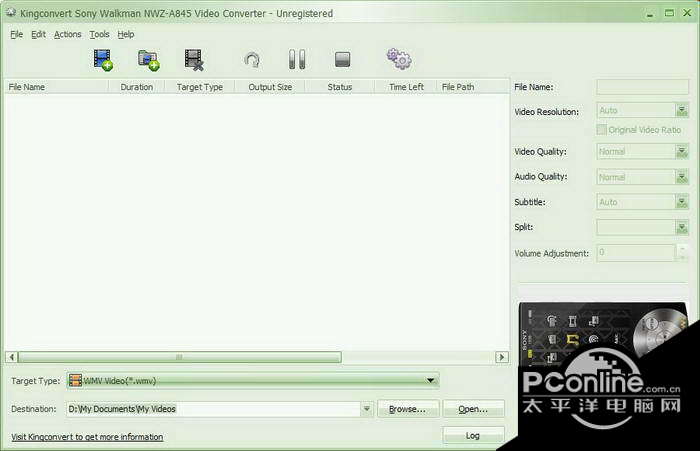Click the Status column header
The image size is (700, 451).
tap(340, 87)
